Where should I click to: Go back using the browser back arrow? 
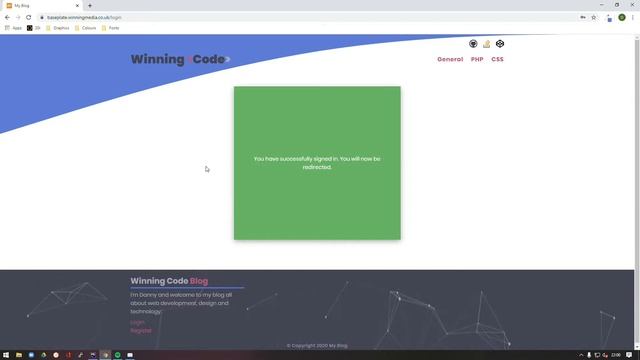[x=7, y=18]
